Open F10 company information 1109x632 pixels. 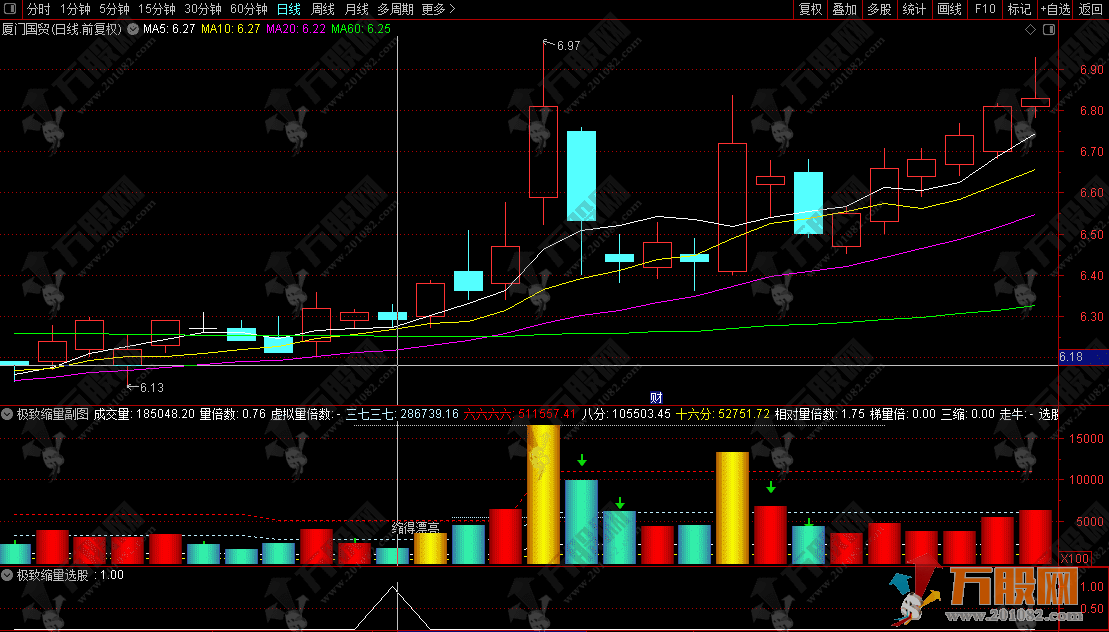tap(985, 9)
